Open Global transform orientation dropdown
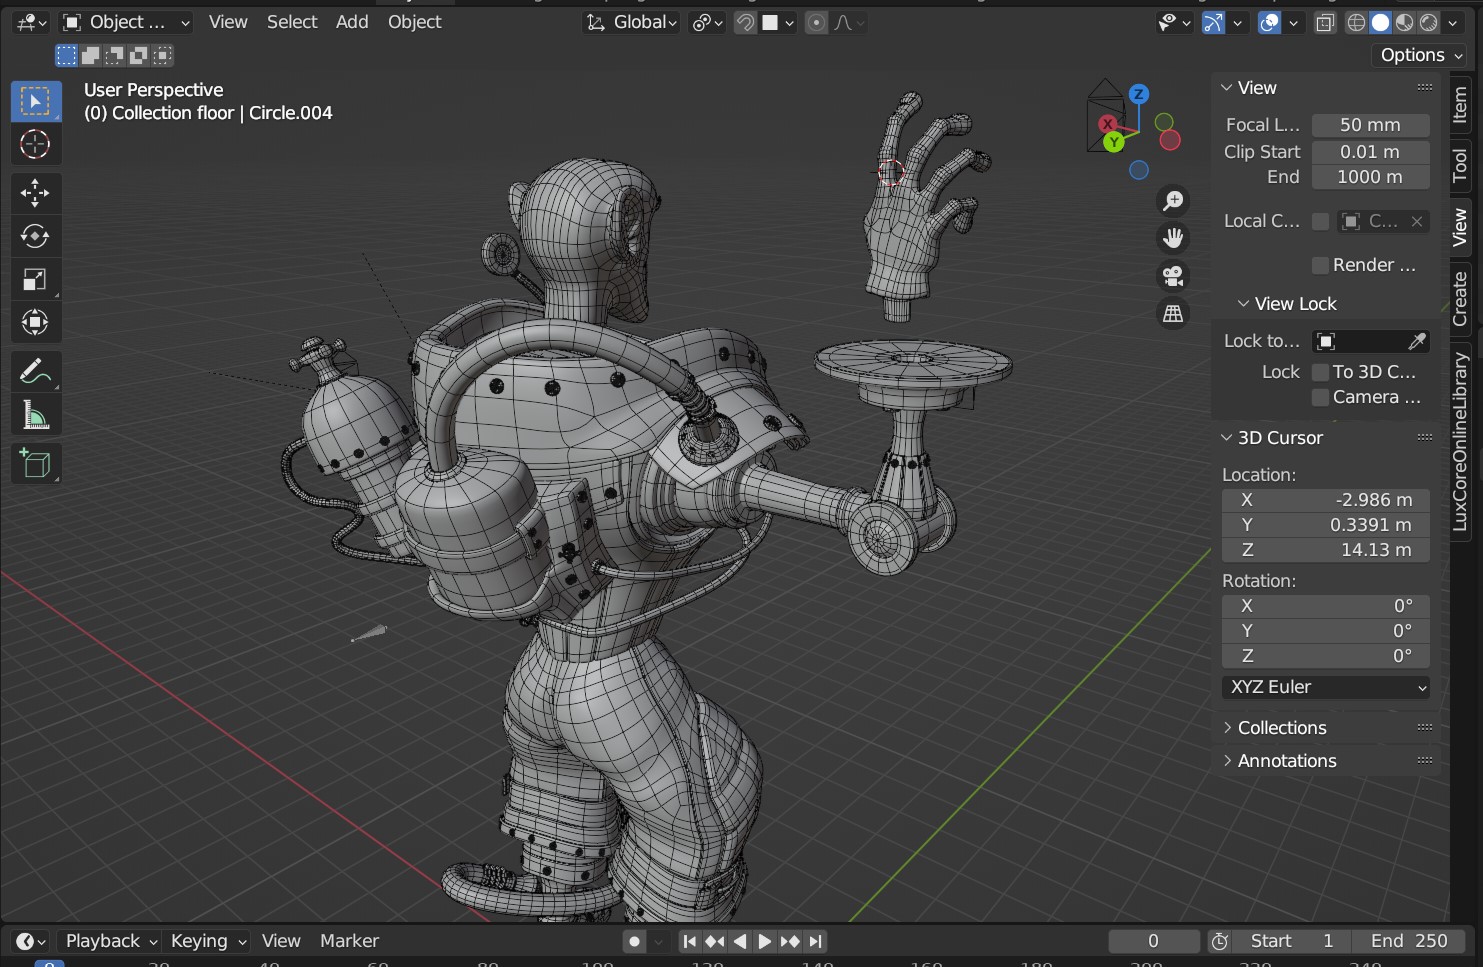Screen dimensions: 1483x967 [x=632, y=22]
